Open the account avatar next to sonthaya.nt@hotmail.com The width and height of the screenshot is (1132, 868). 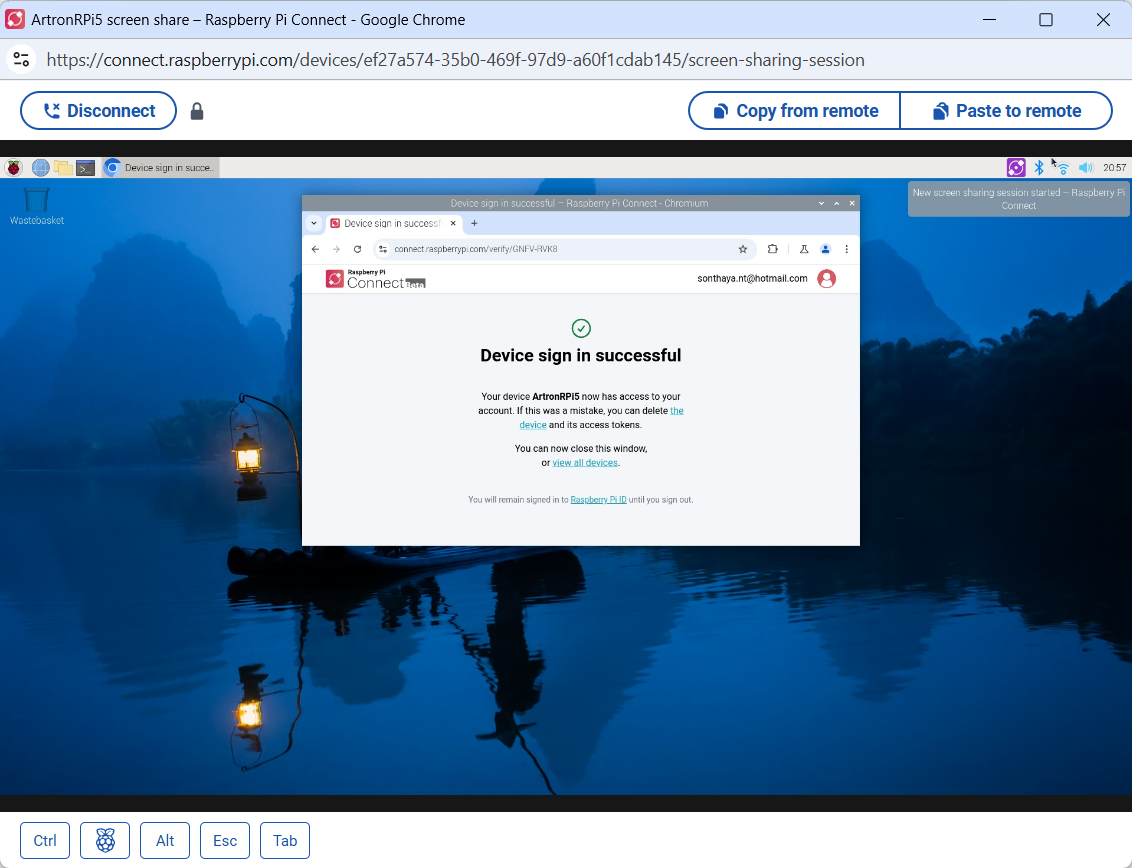827,279
